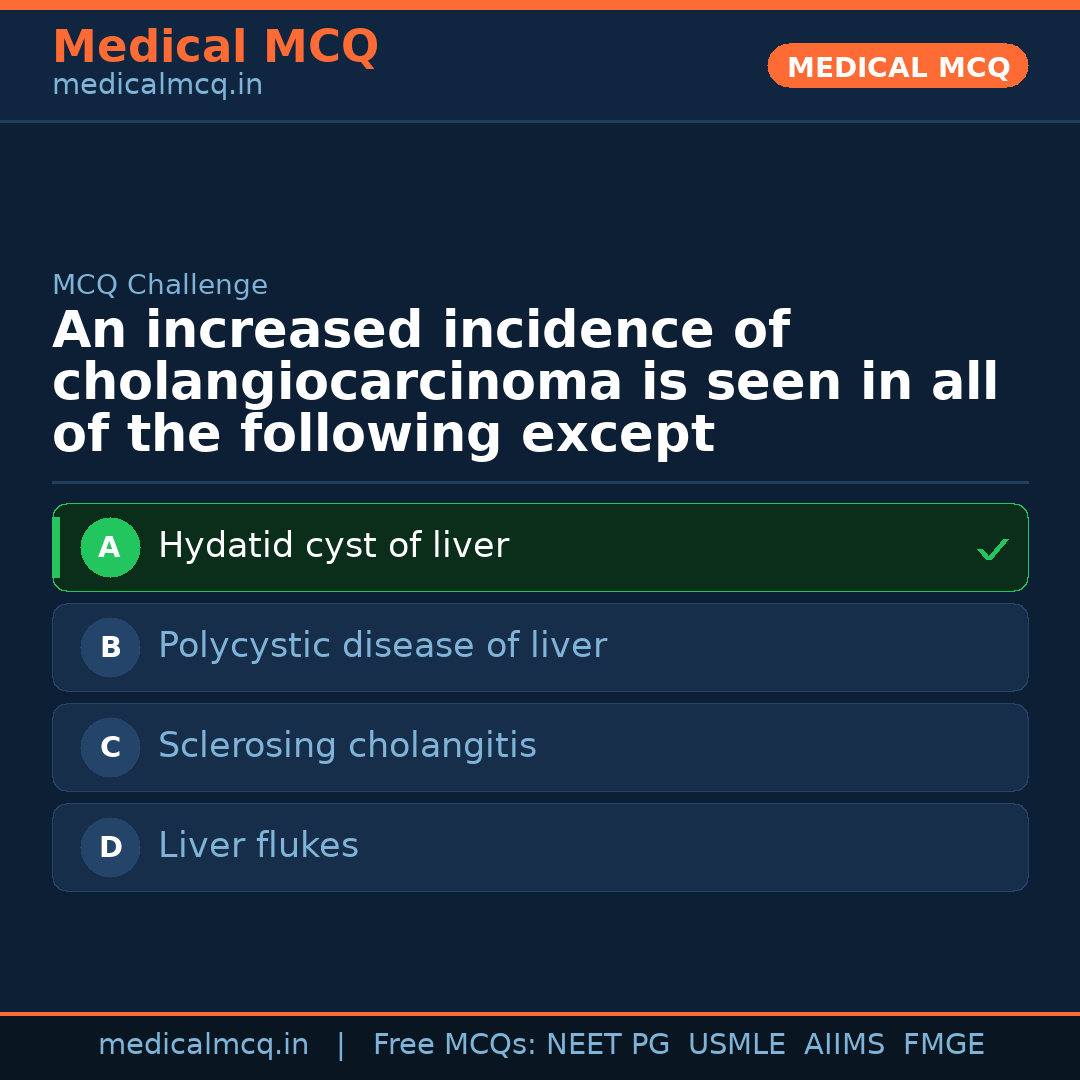Screen dimensions: 1080x1080
Task: Click the orange "MEDICAL MCQ" badge
Action: 897,67
